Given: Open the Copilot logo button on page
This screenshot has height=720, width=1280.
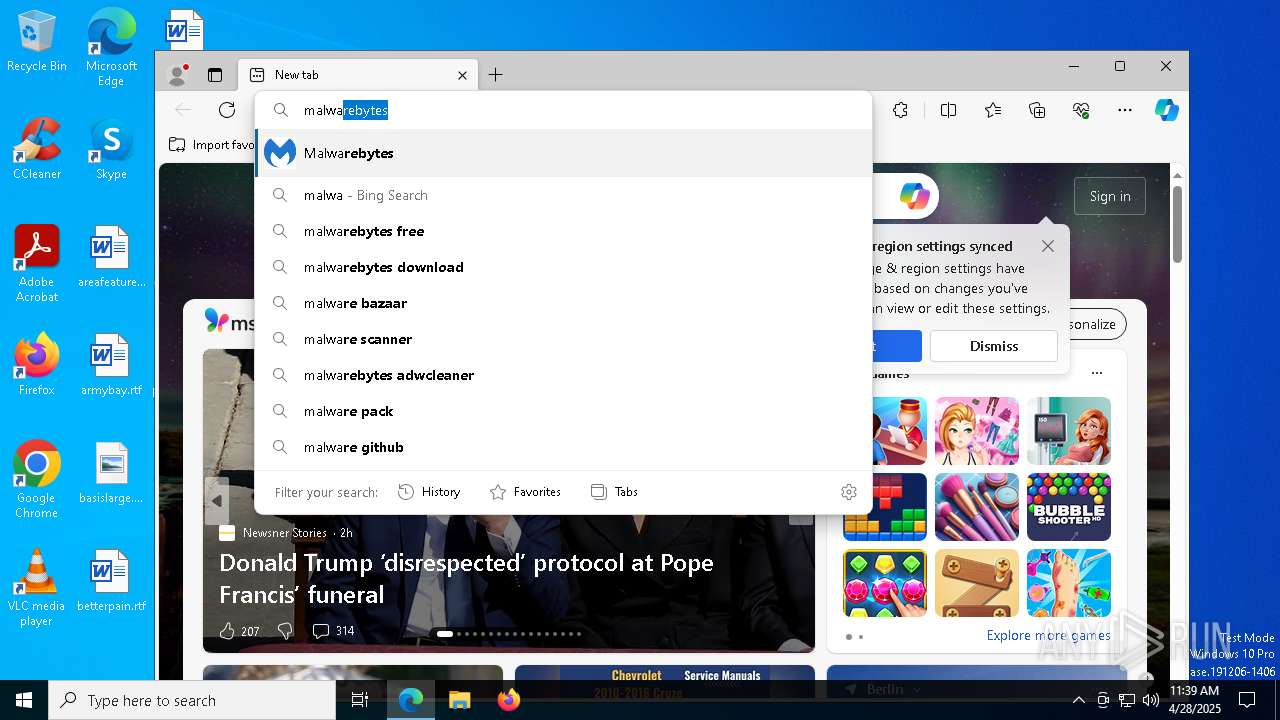Looking at the screenshot, I should point(914,196).
